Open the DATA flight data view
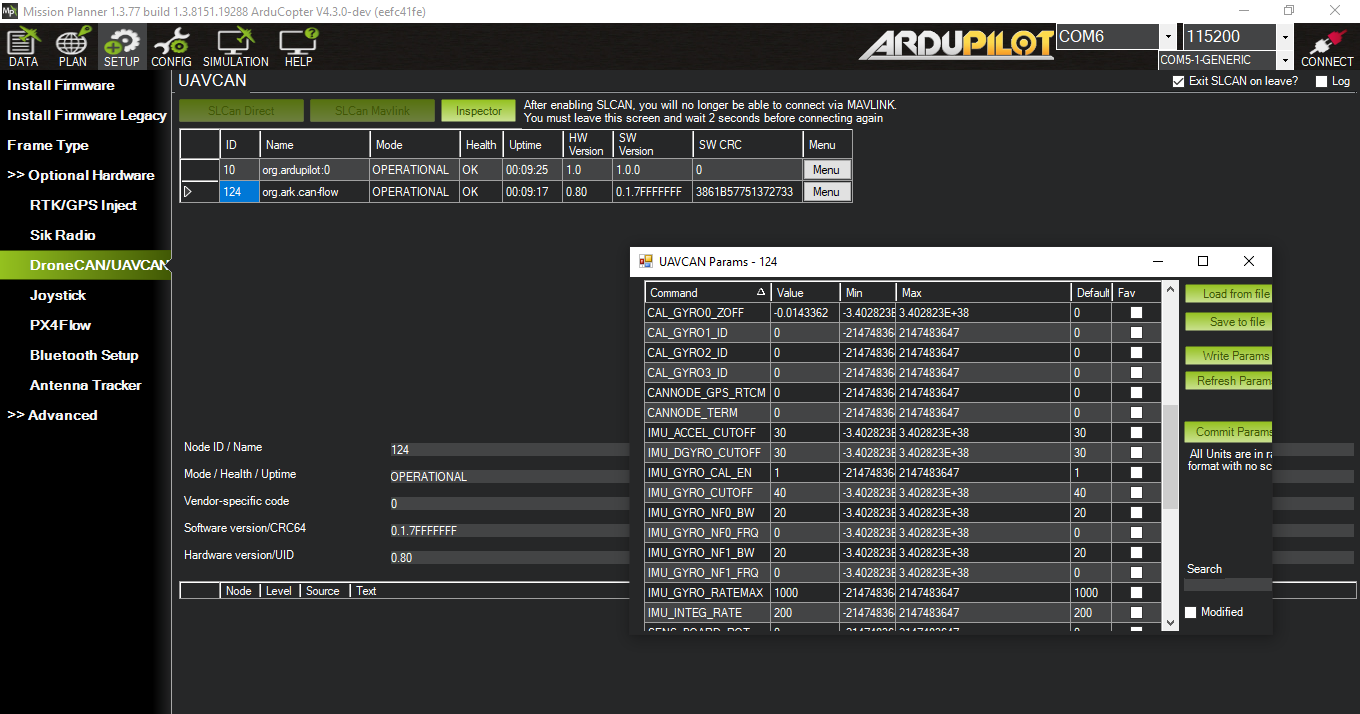Screen dimensions: 1360x714 [23, 48]
